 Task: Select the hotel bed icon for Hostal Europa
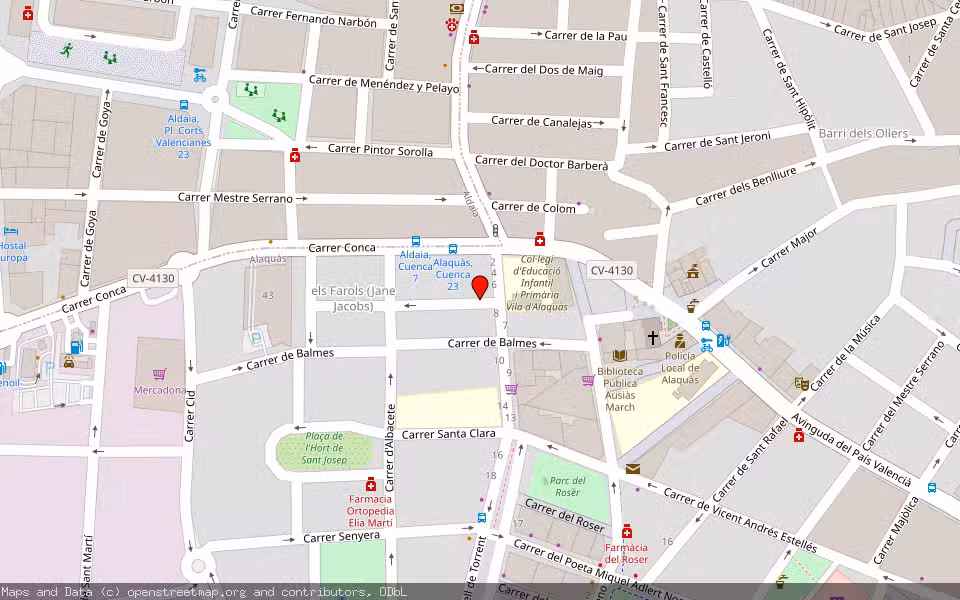tap(11, 231)
